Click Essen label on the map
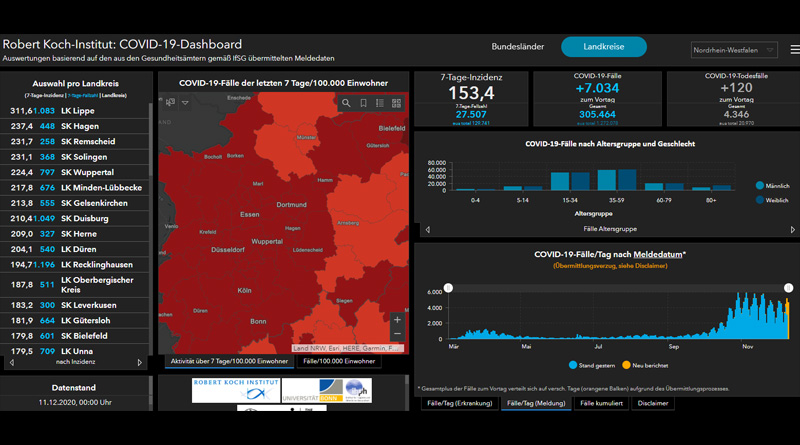800x445 pixels. tap(249, 214)
